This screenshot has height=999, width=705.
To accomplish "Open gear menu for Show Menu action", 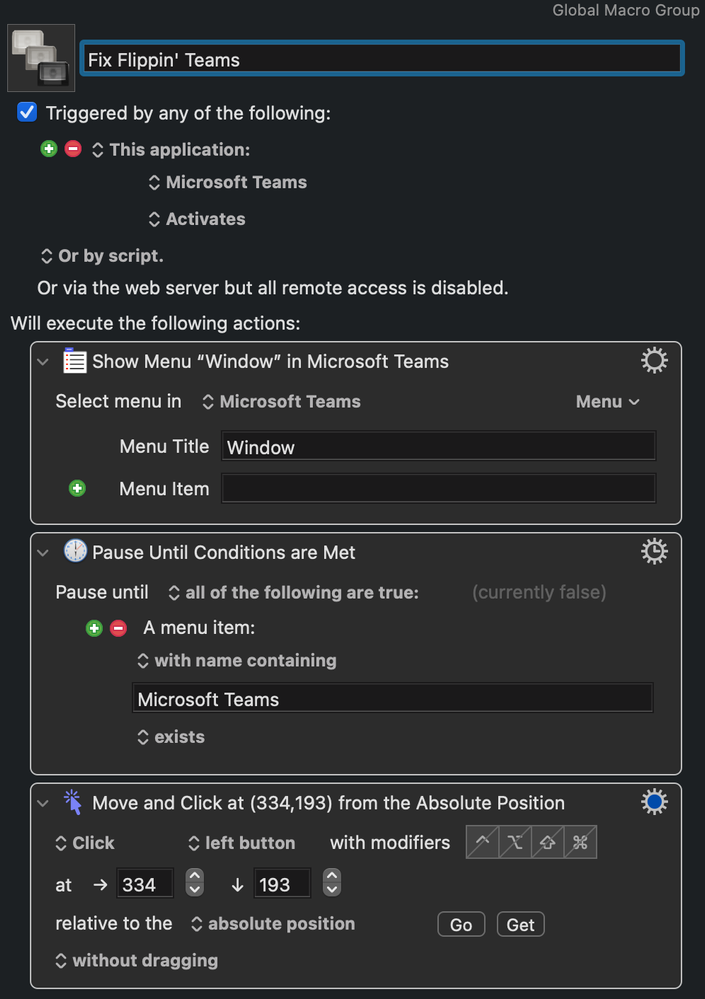I will pos(654,361).
